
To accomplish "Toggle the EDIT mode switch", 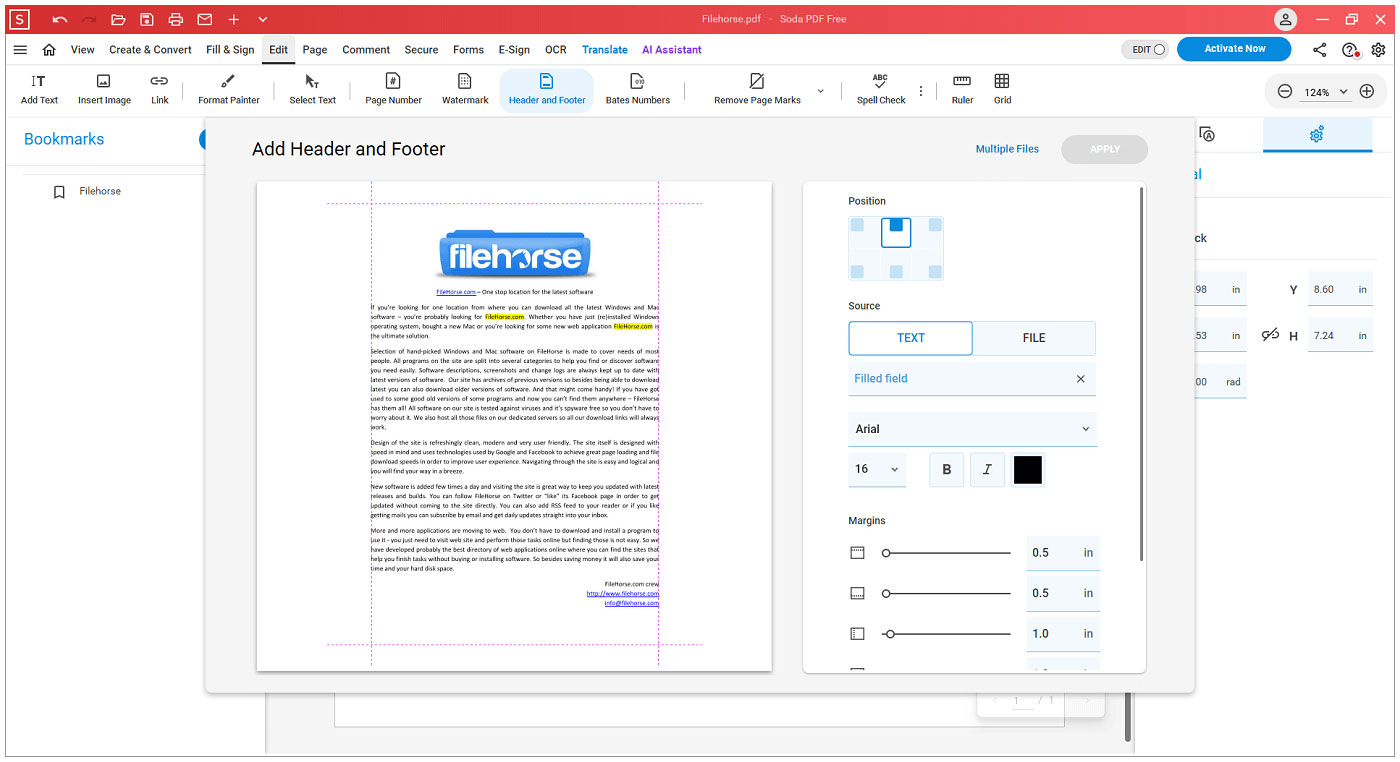I will pyautogui.click(x=1145, y=49).
